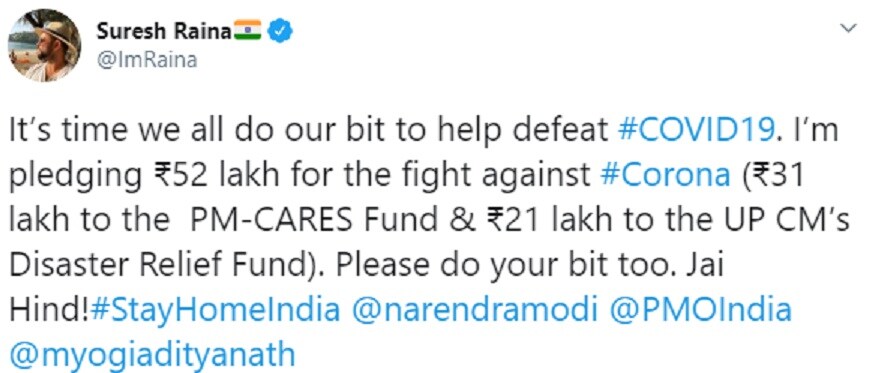Image resolution: width=875 pixels, height=373 pixels.
Task: Open the #Corona hashtag
Action: click(x=665, y=175)
